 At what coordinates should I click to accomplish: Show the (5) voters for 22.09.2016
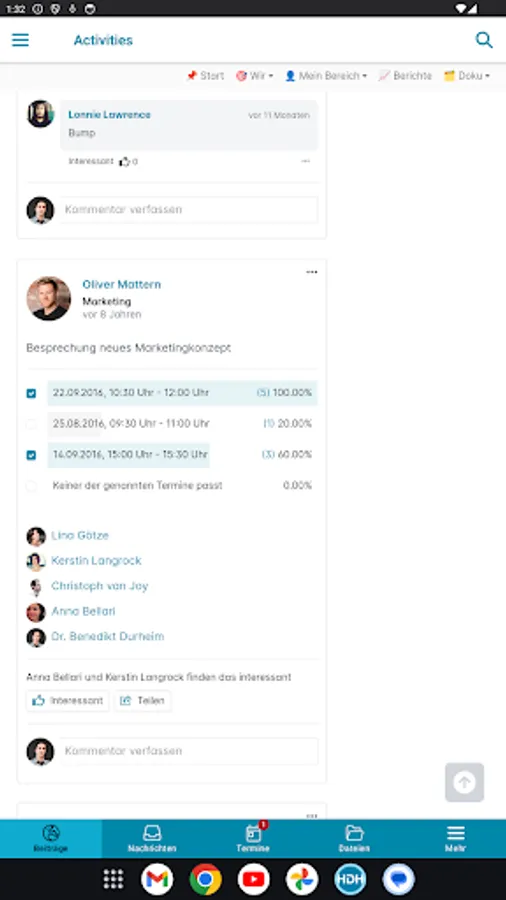(x=263, y=393)
